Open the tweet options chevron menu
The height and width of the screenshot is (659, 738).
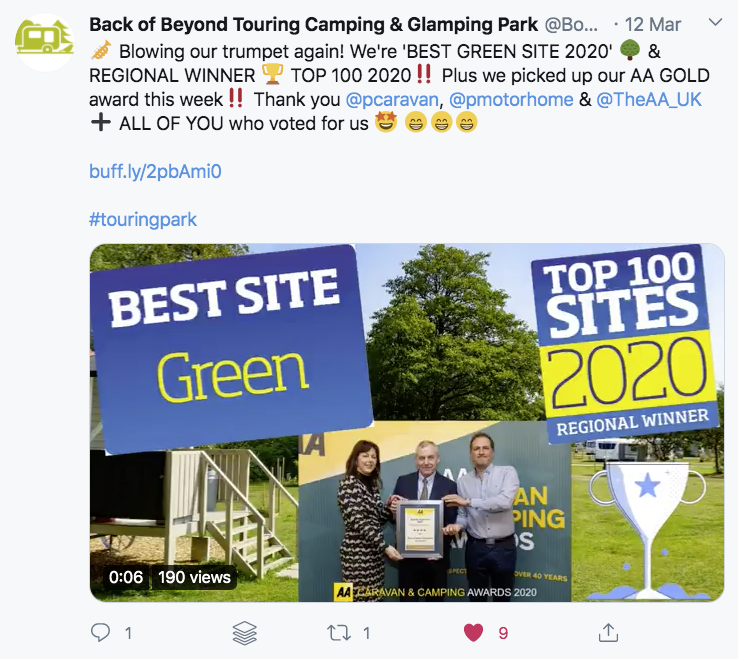[715, 22]
